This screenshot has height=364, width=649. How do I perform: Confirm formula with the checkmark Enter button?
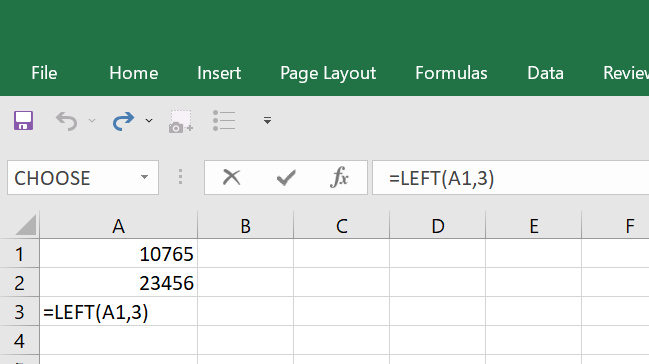coord(286,178)
